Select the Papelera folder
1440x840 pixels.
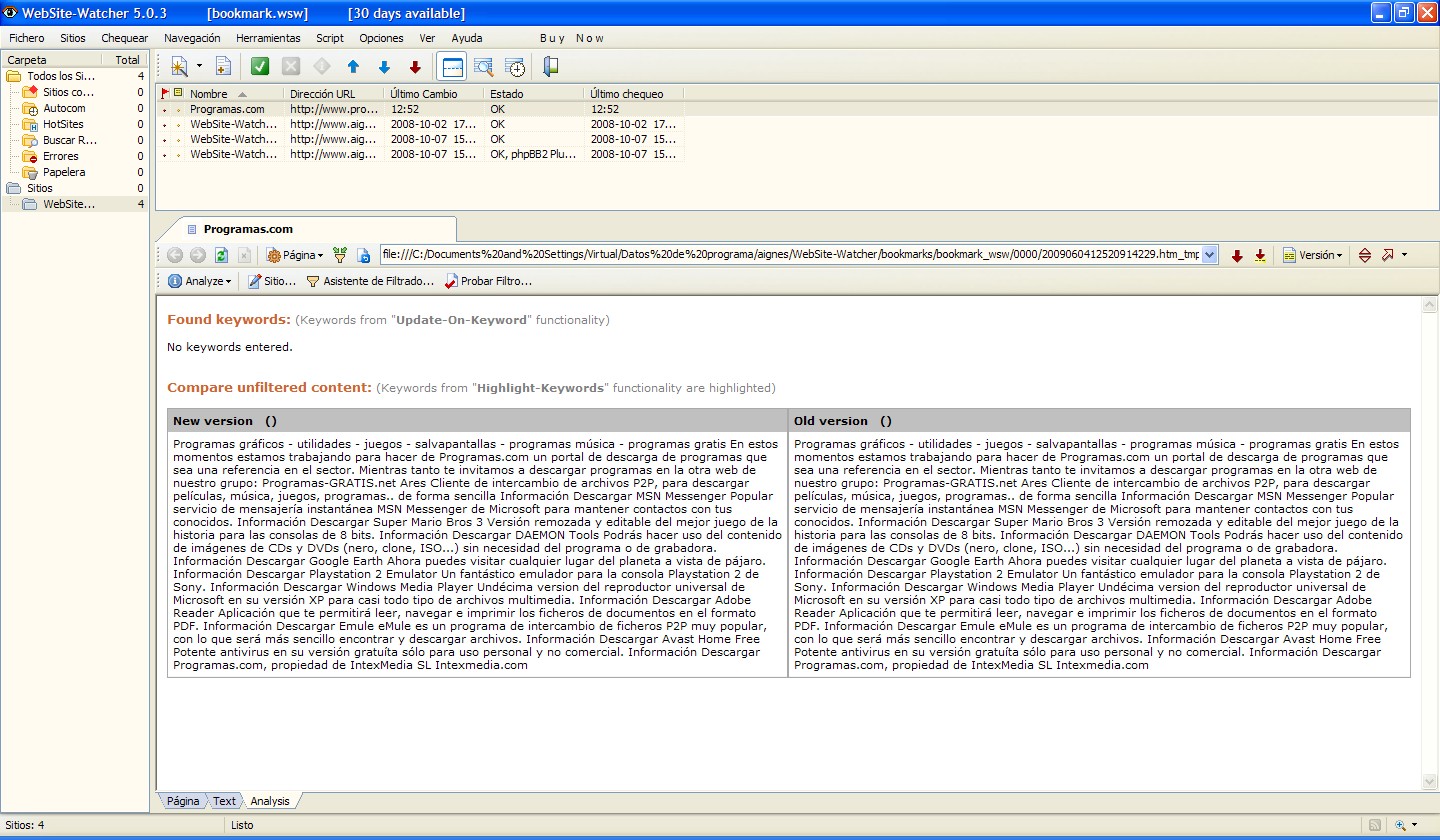pyautogui.click(x=64, y=172)
